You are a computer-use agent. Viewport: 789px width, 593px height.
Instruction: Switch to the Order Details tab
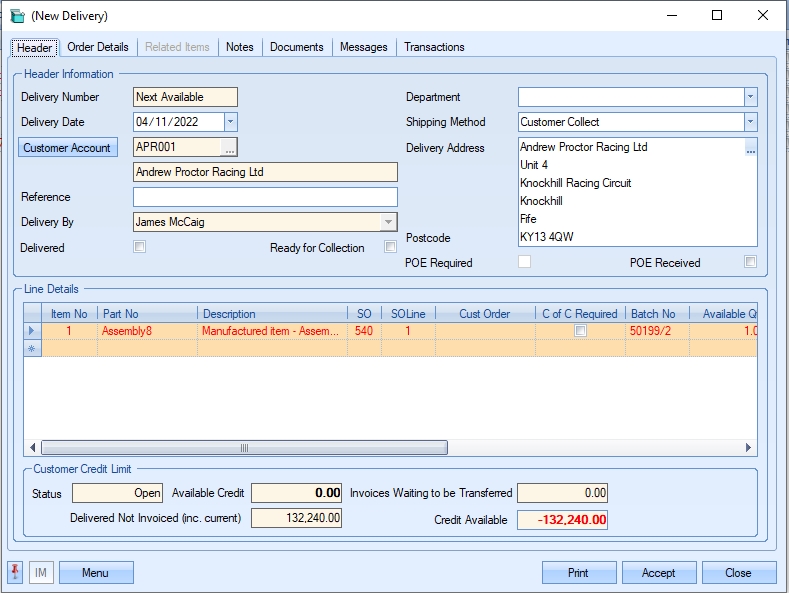point(98,47)
